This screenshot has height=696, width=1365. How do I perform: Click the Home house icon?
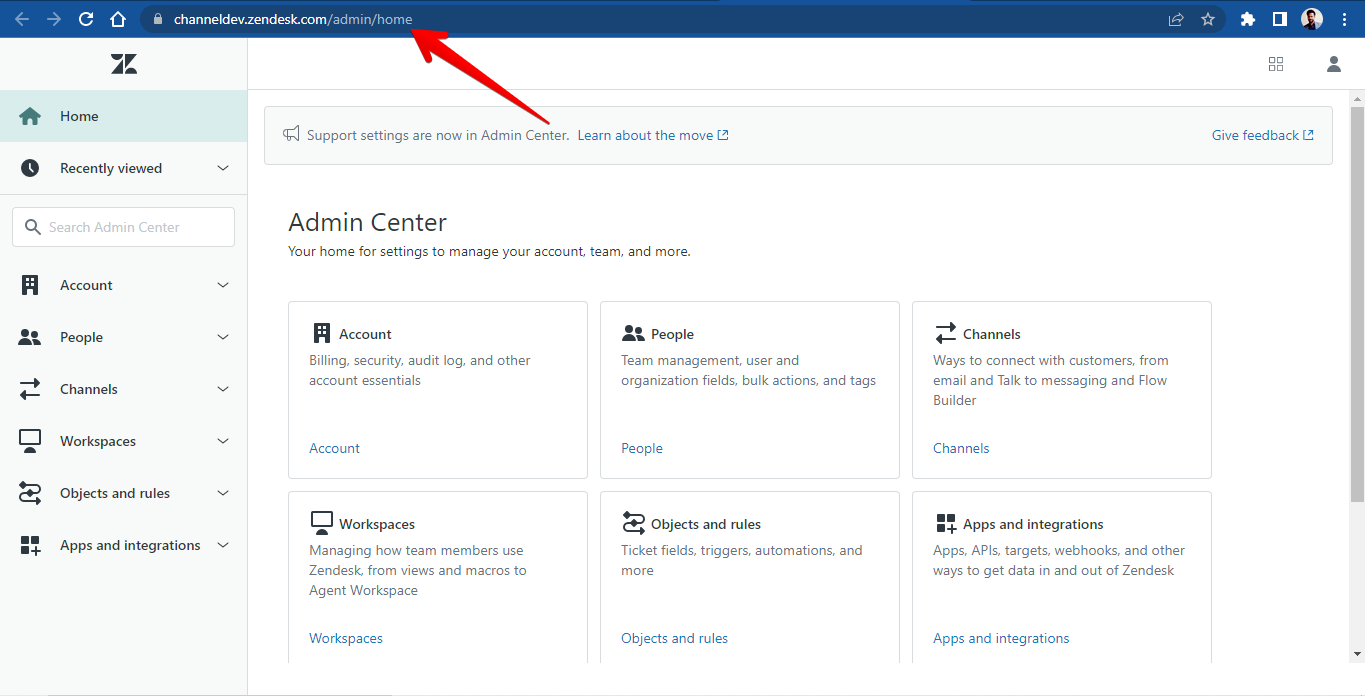coord(30,116)
